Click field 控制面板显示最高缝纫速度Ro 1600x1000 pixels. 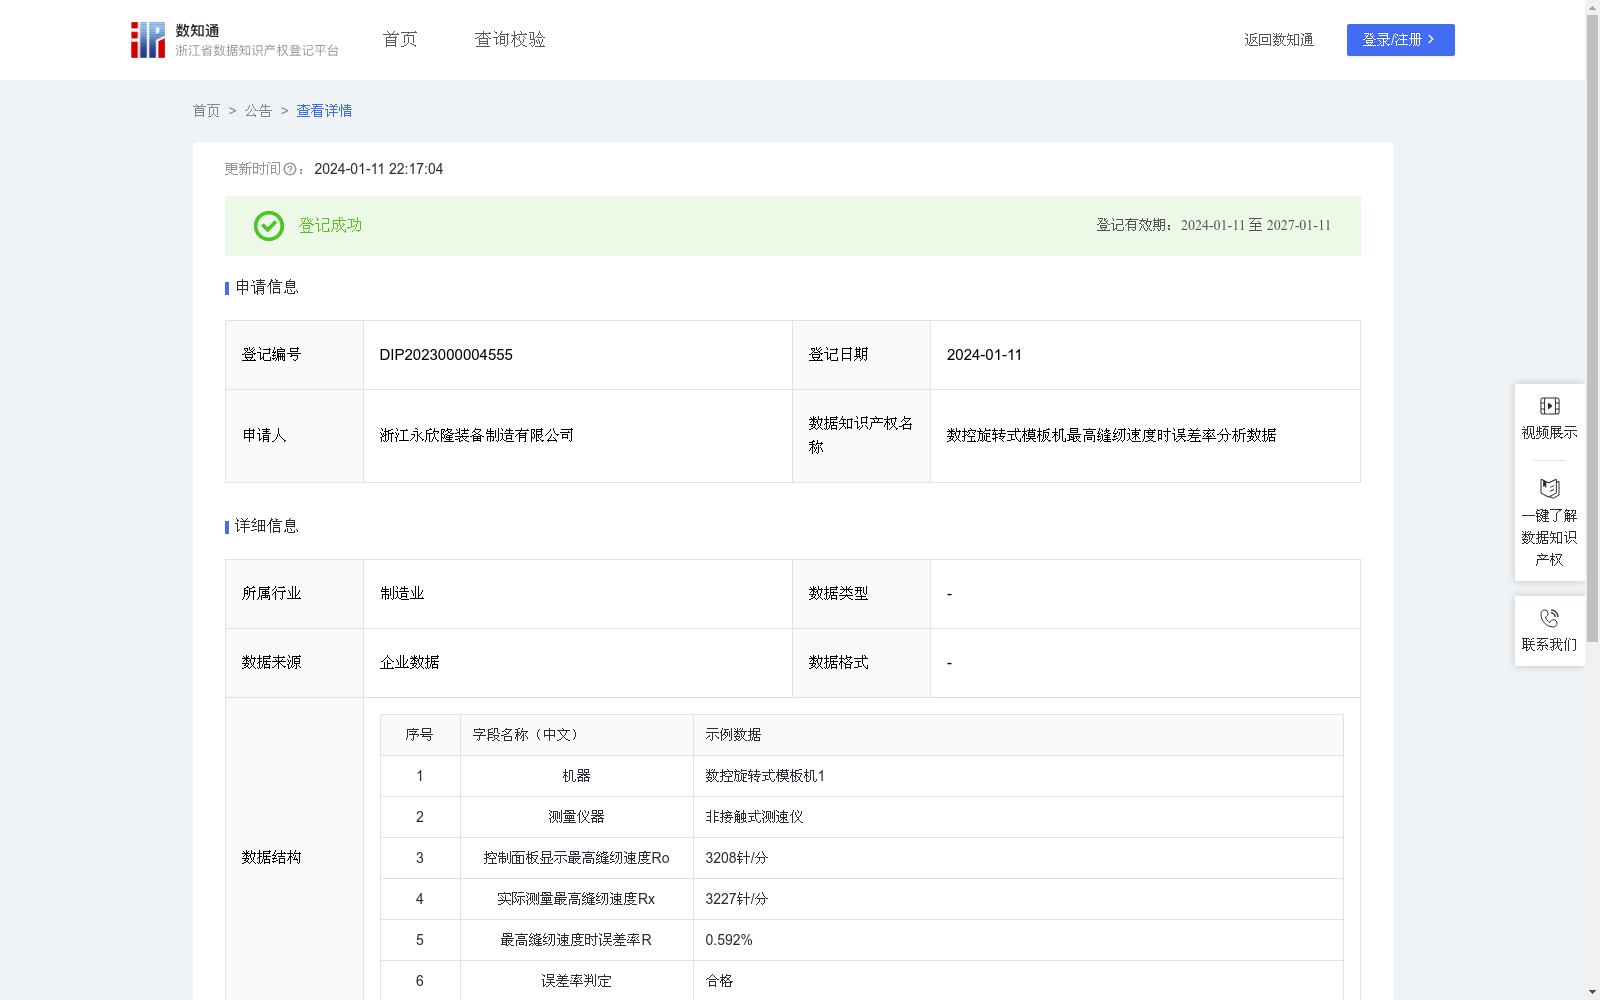[x=576, y=858]
